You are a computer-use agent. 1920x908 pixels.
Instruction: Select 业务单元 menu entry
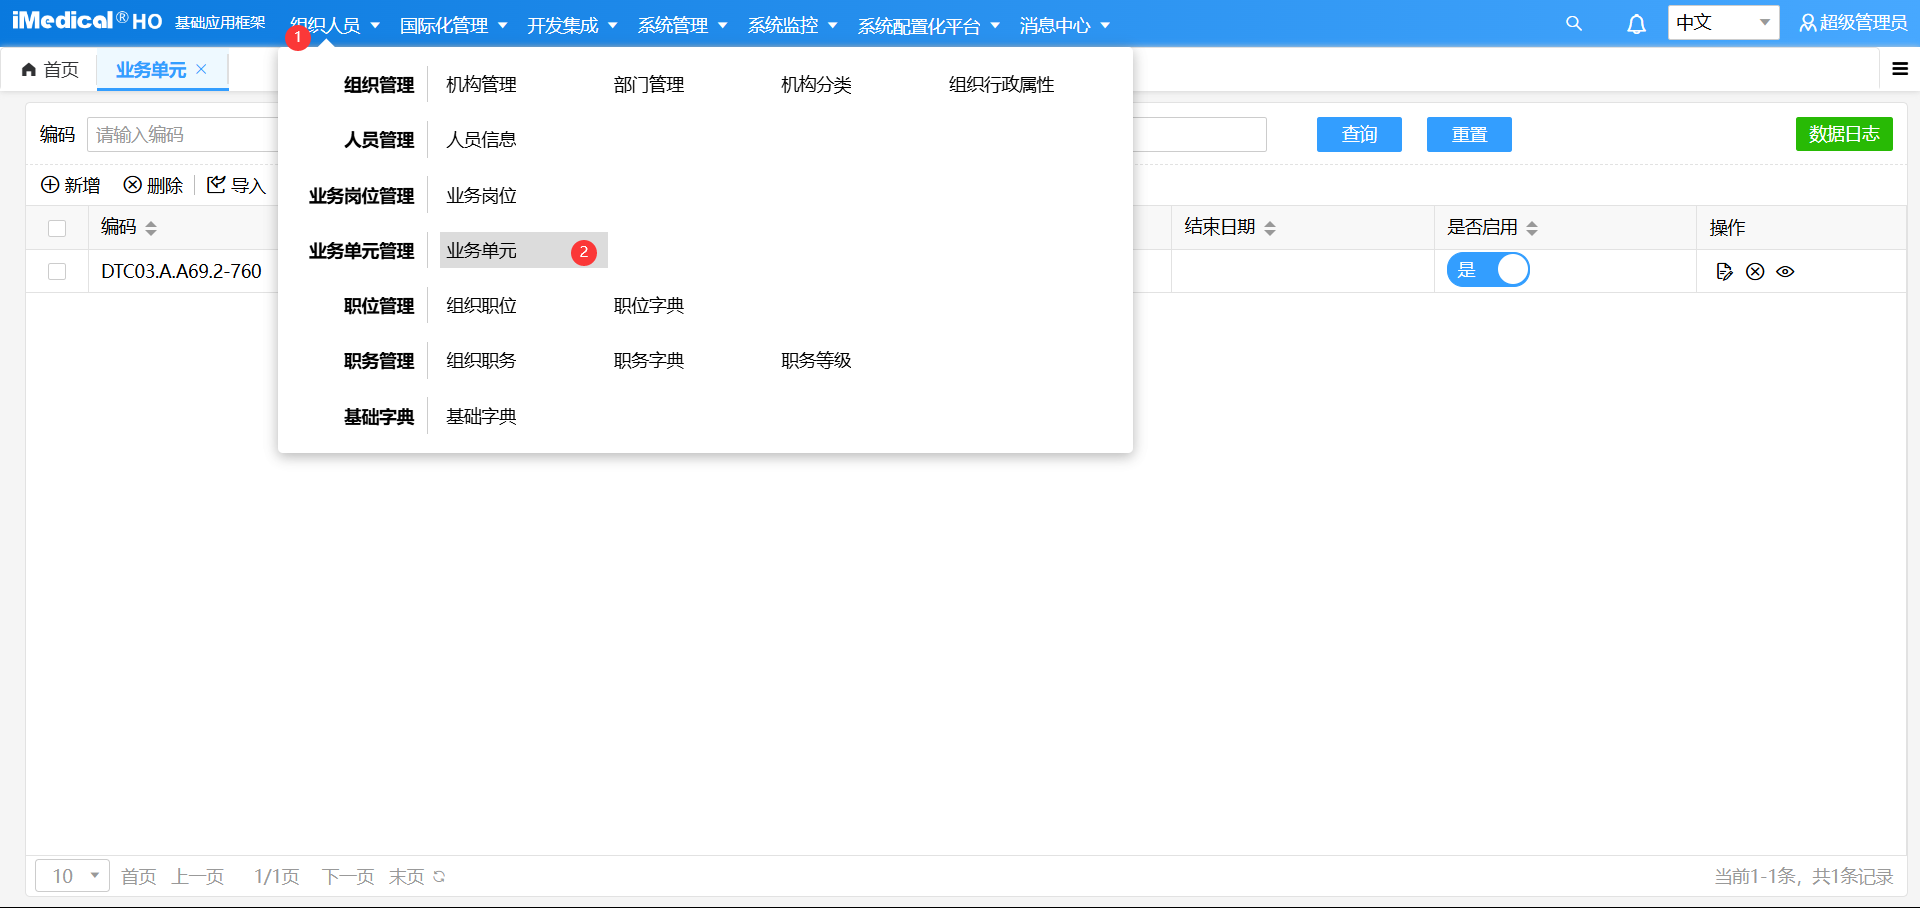(523, 250)
